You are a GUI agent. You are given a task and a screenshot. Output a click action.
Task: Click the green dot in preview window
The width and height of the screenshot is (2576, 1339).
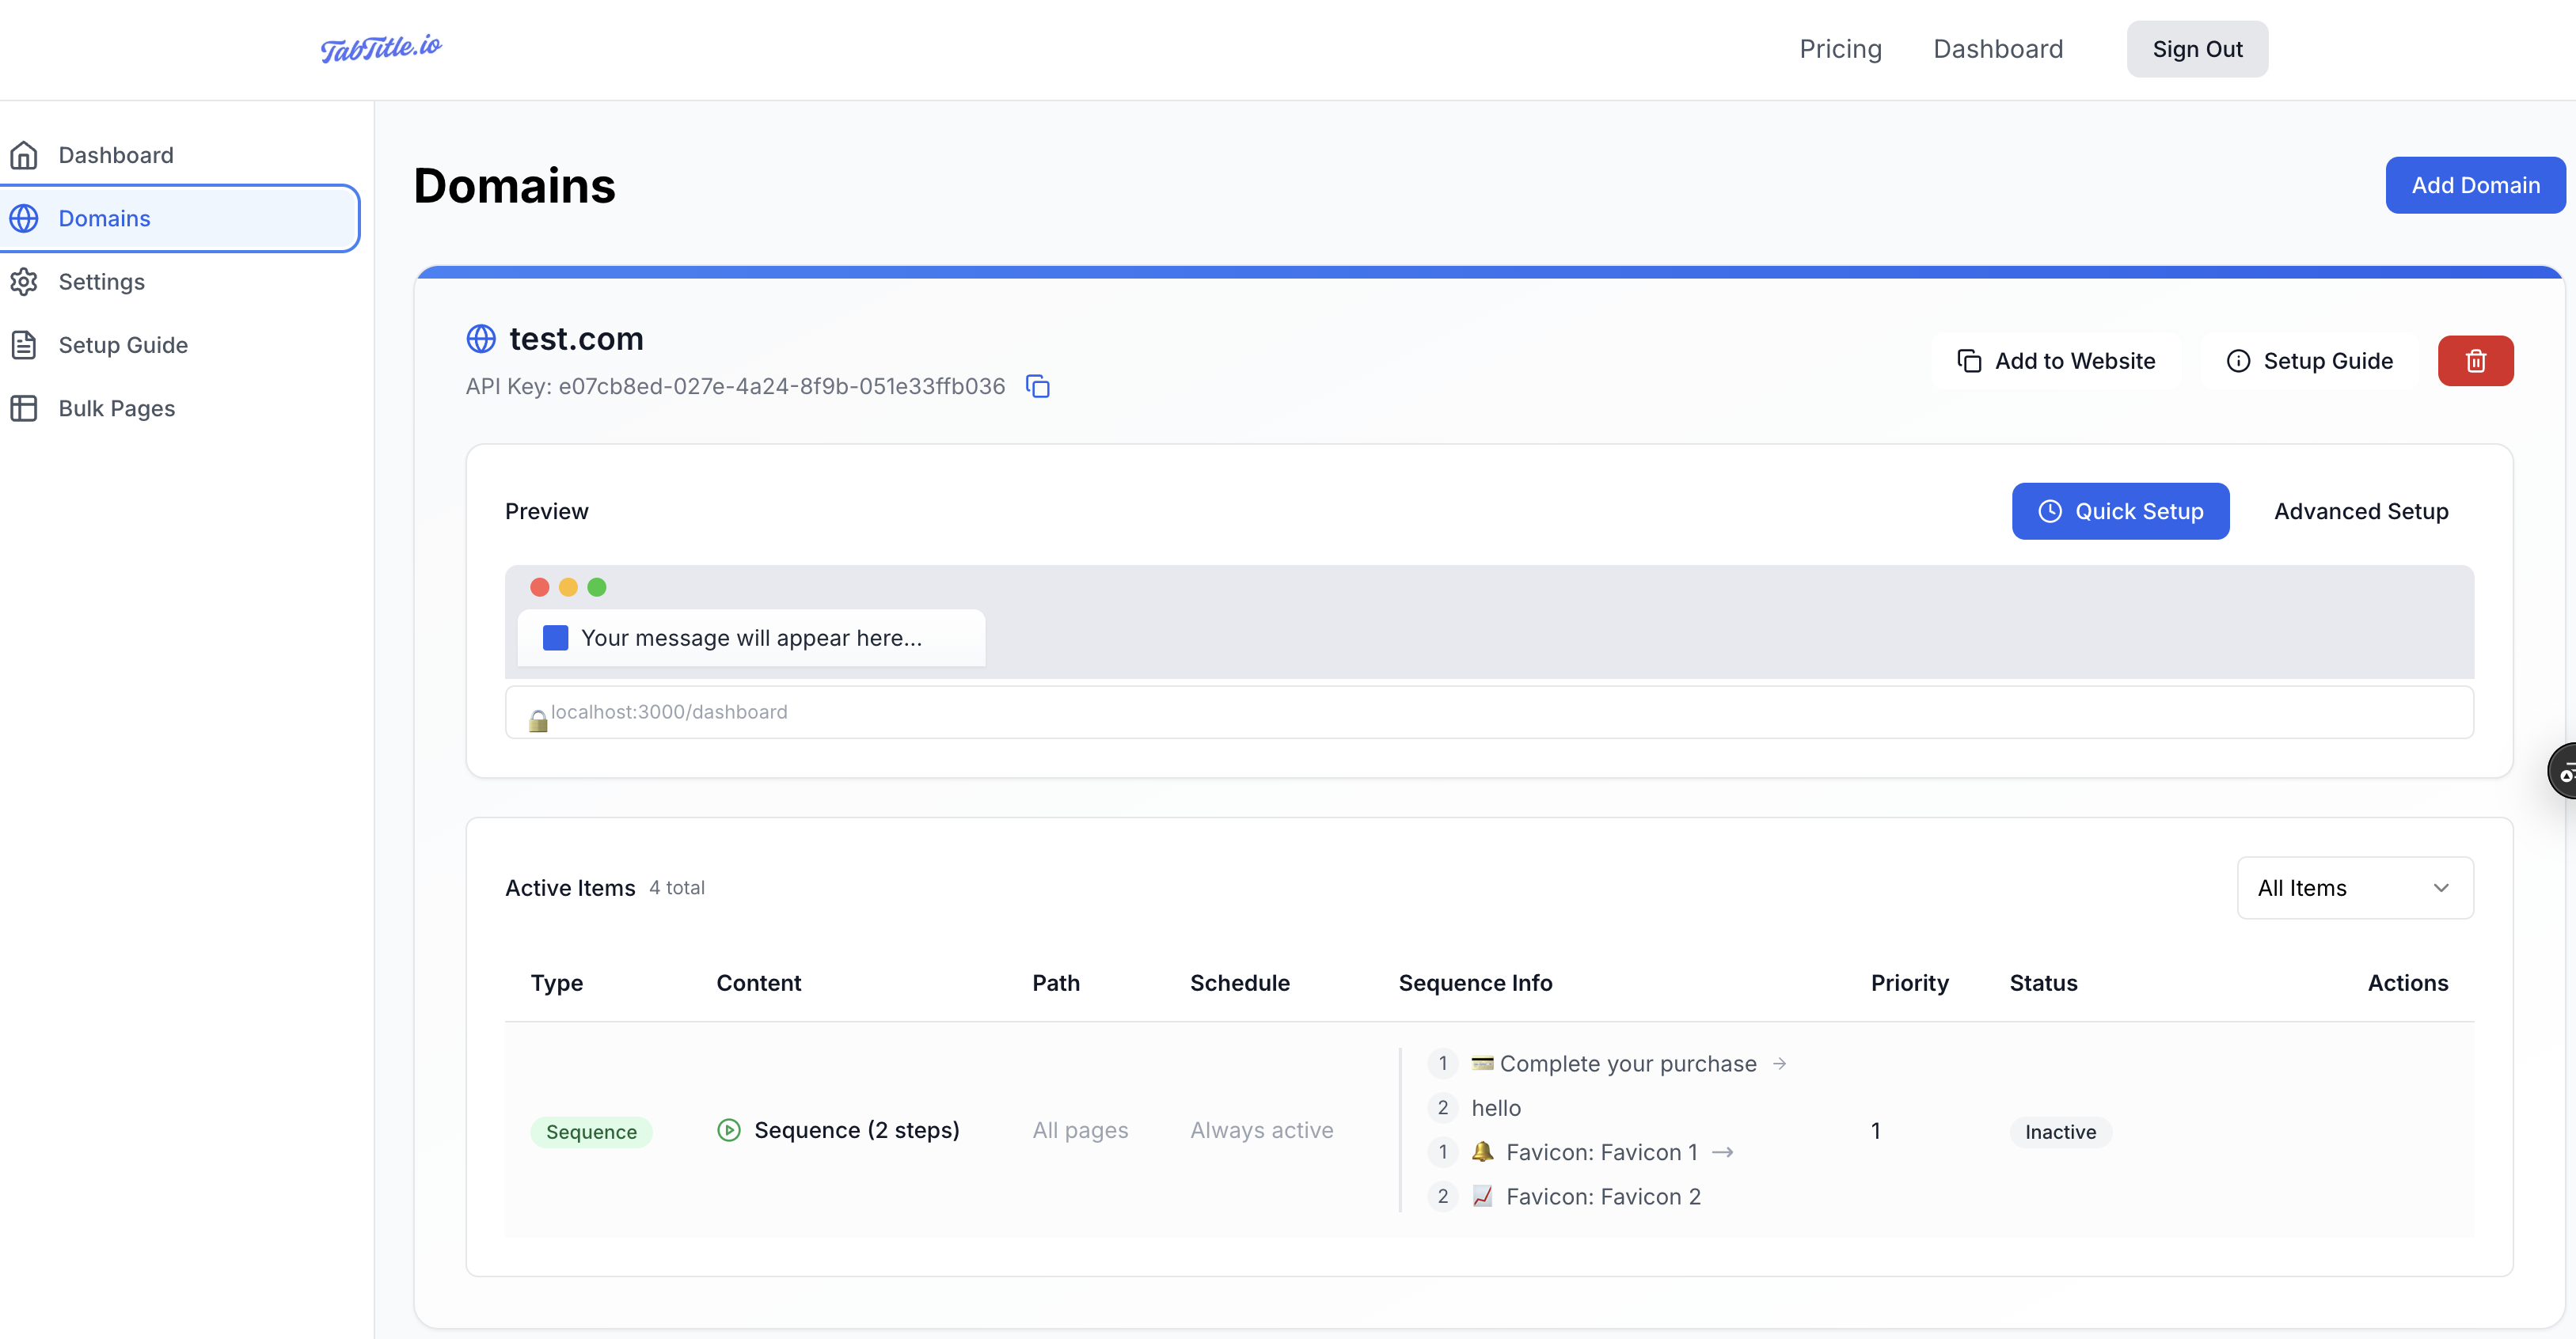(597, 587)
